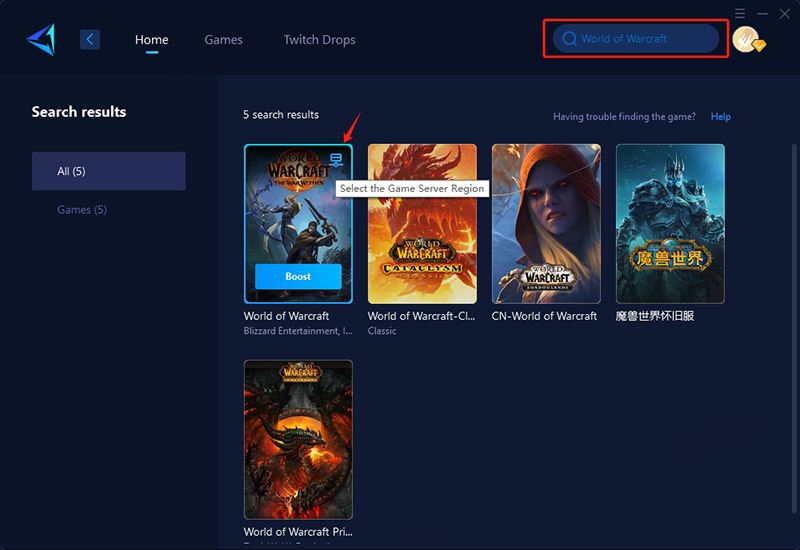This screenshot has width=800, height=550.
Task: Click the World of Warcraft search field
Action: click(636, 38)
